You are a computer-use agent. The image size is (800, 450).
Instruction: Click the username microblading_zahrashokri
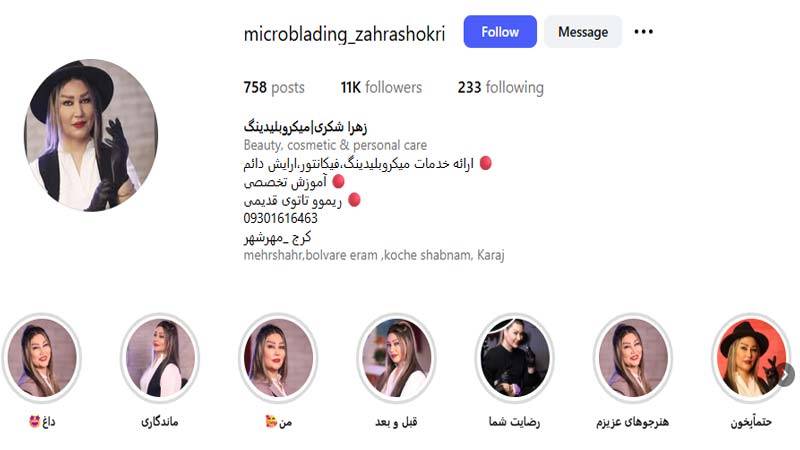click(344, 34)
